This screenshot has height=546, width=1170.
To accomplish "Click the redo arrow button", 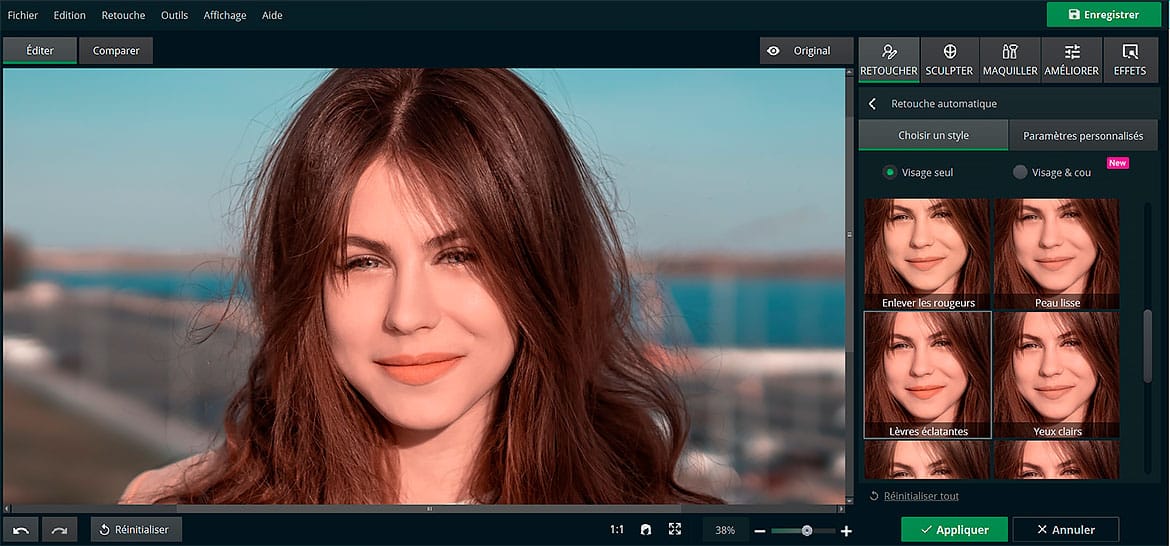I will 60,530.
